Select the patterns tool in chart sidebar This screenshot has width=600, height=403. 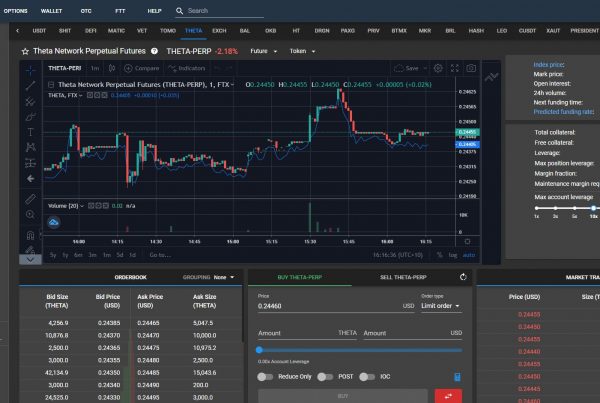(31, 147)
